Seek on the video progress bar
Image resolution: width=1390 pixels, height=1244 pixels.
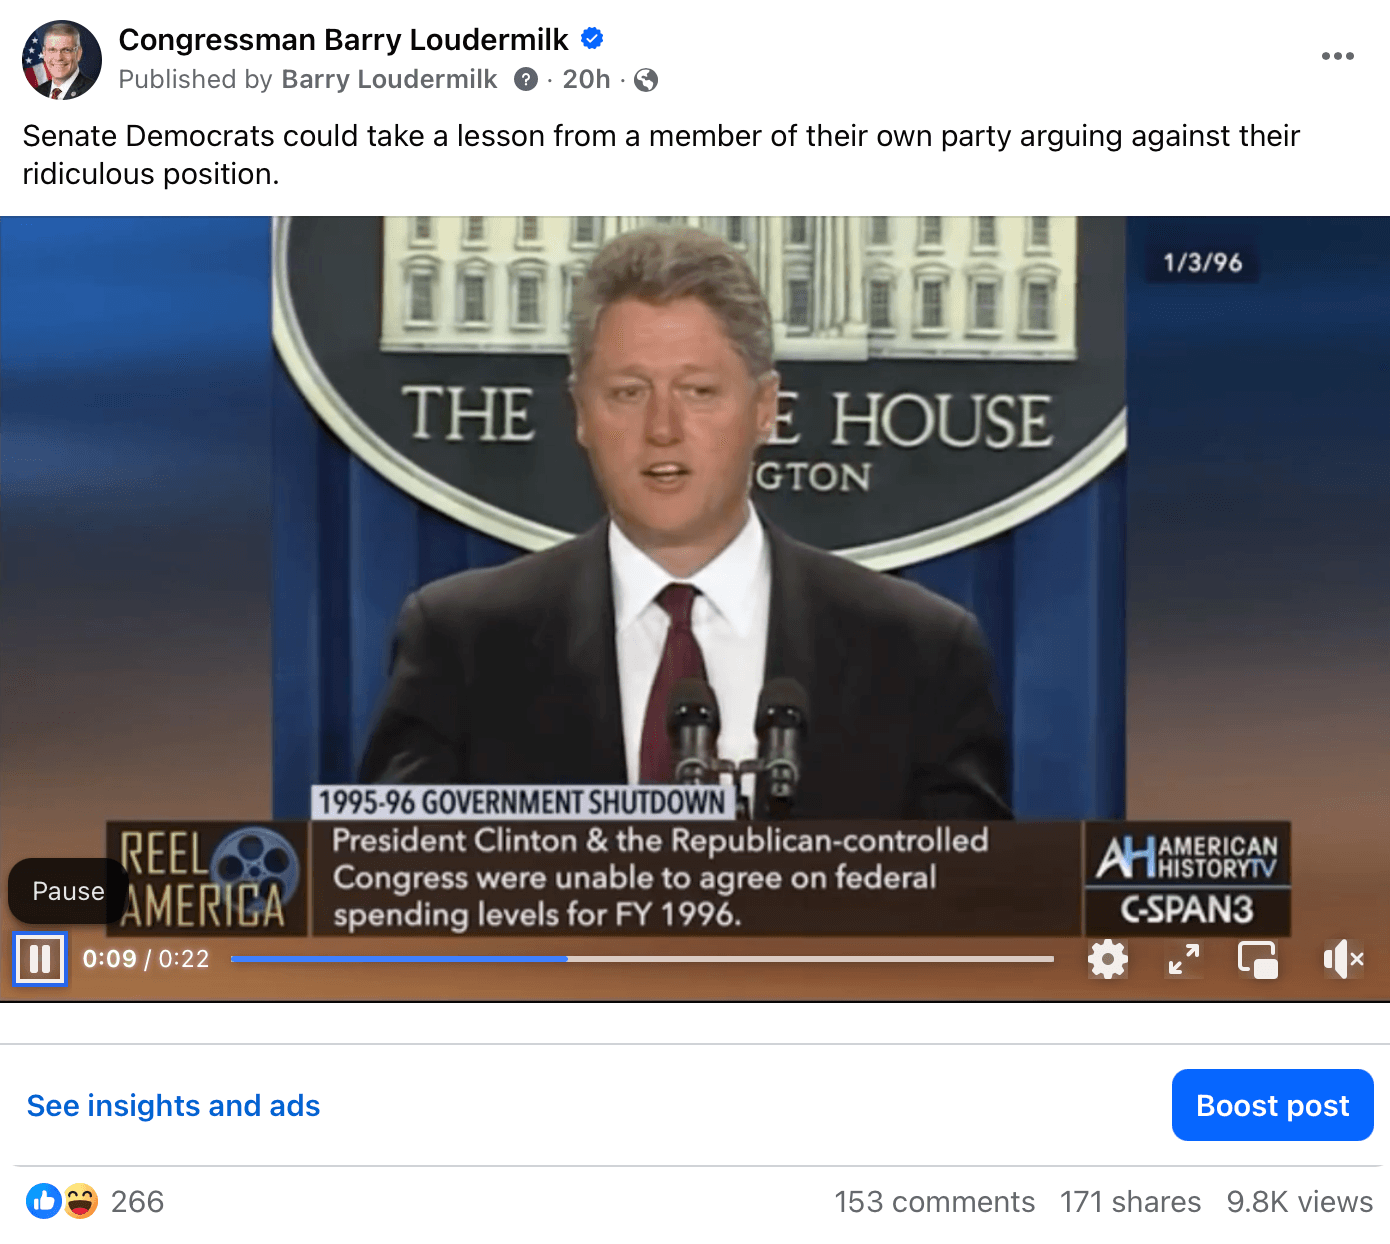coord(642,959)
